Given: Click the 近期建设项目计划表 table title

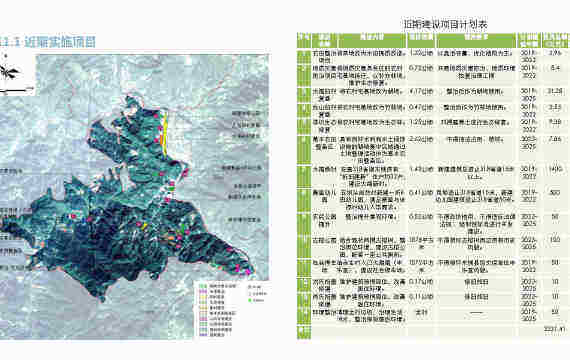Looking at the screenshot, I should coord(445,24).
